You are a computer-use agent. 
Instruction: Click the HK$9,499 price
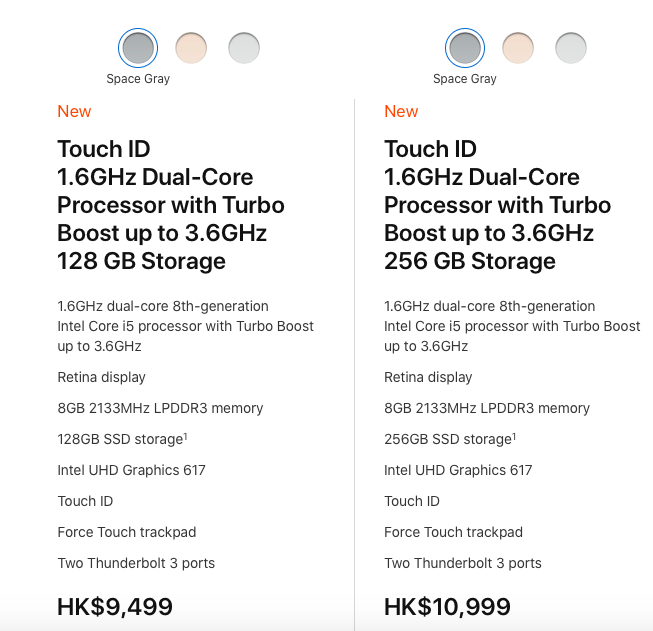click(x=115, y=606)
